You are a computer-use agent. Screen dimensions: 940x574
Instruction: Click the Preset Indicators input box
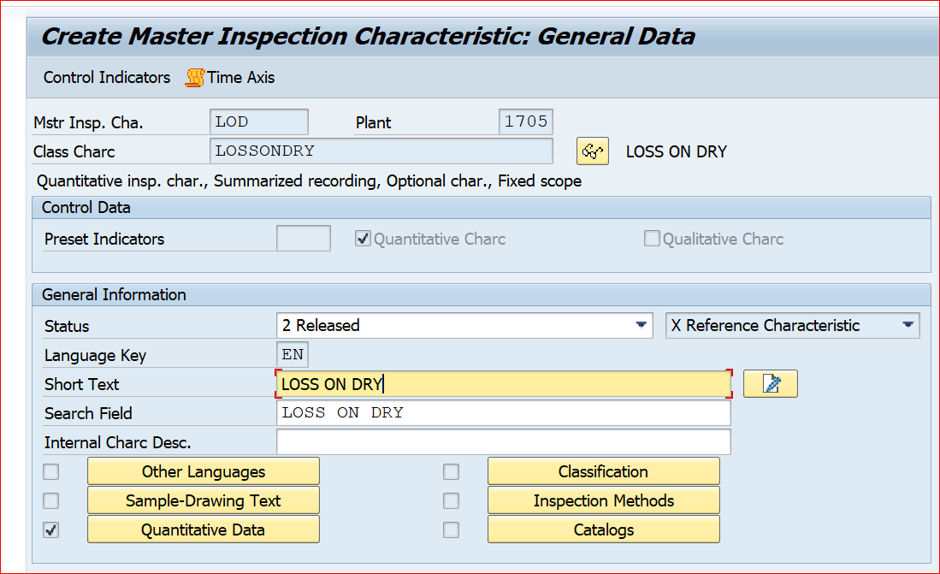303,238
